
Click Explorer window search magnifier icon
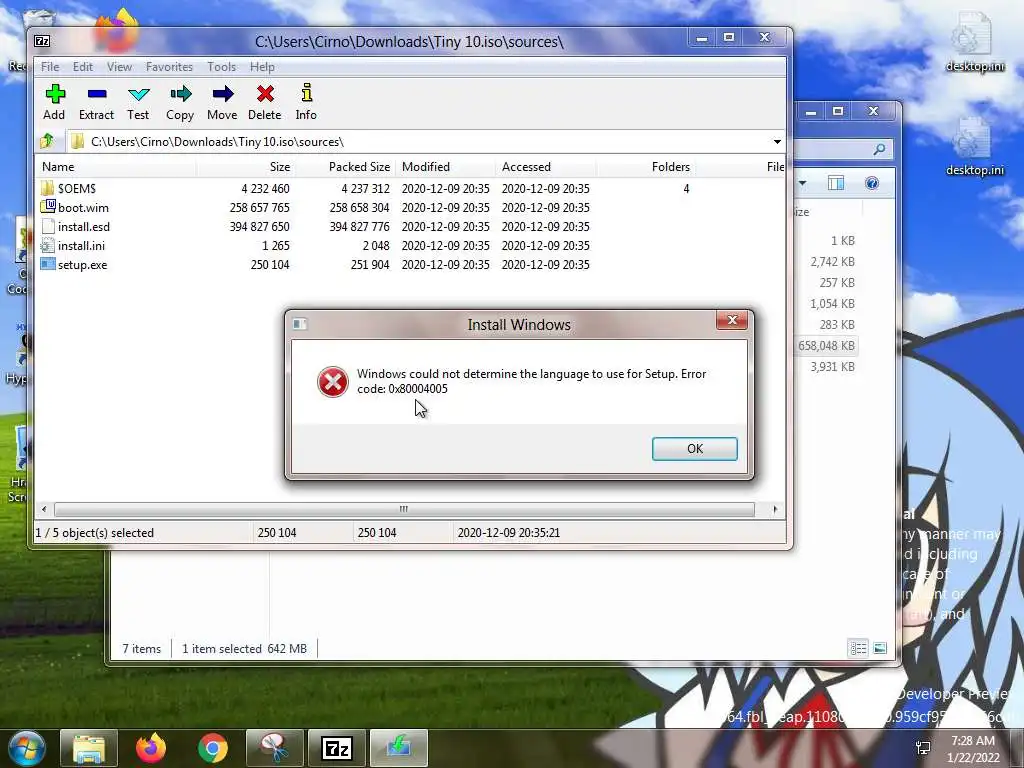coord(879,150)
